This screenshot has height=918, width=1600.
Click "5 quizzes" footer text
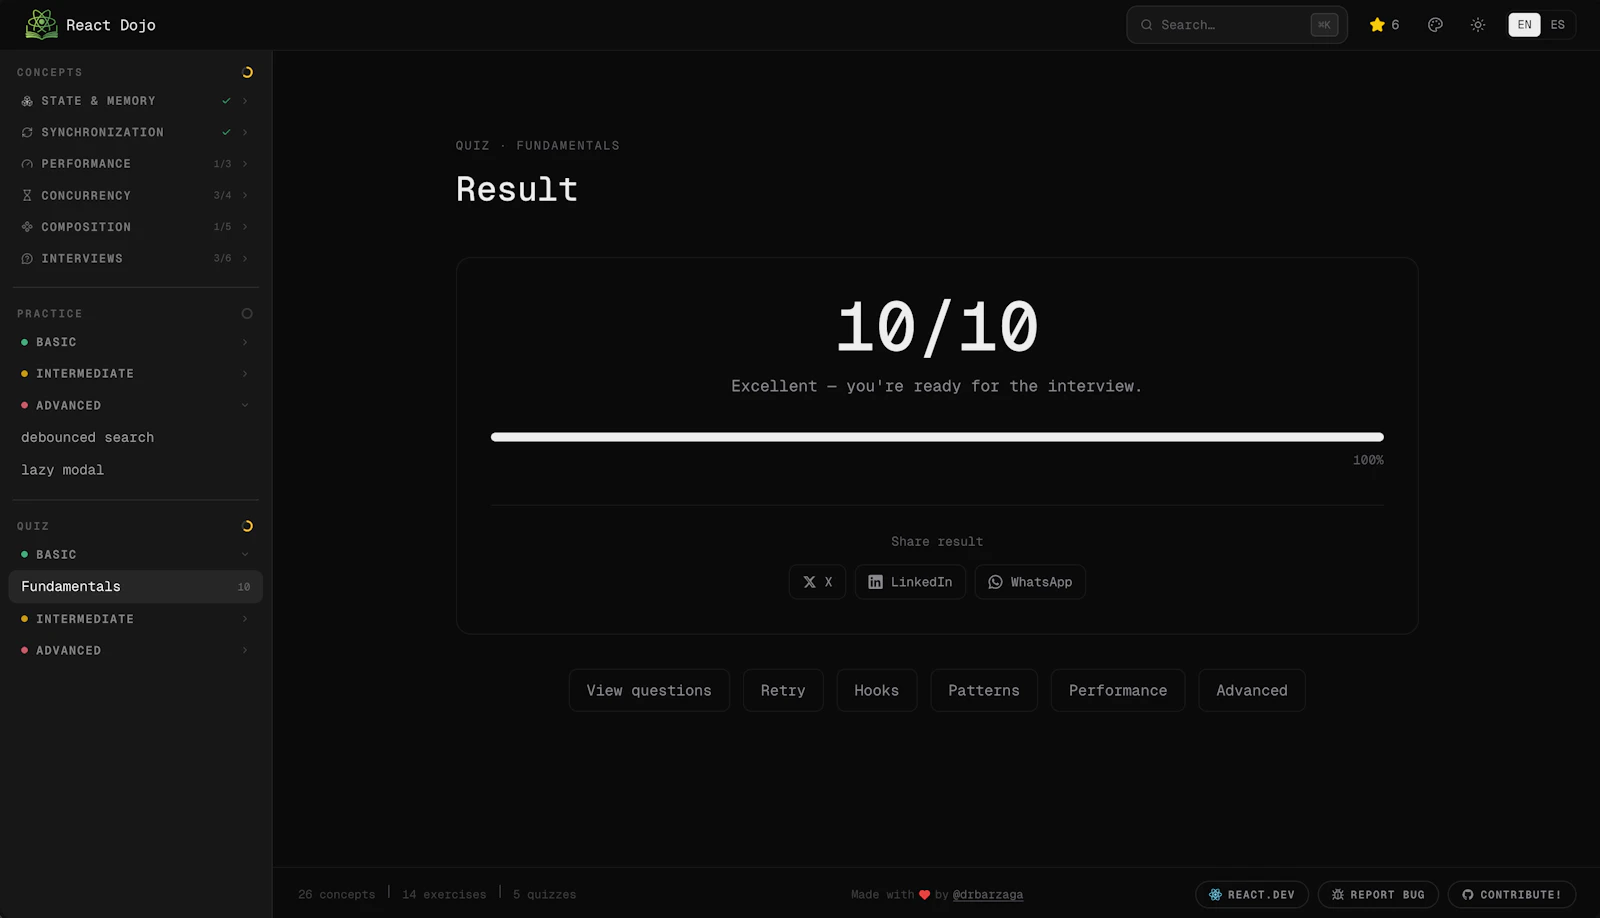click(x=545, y=895)
